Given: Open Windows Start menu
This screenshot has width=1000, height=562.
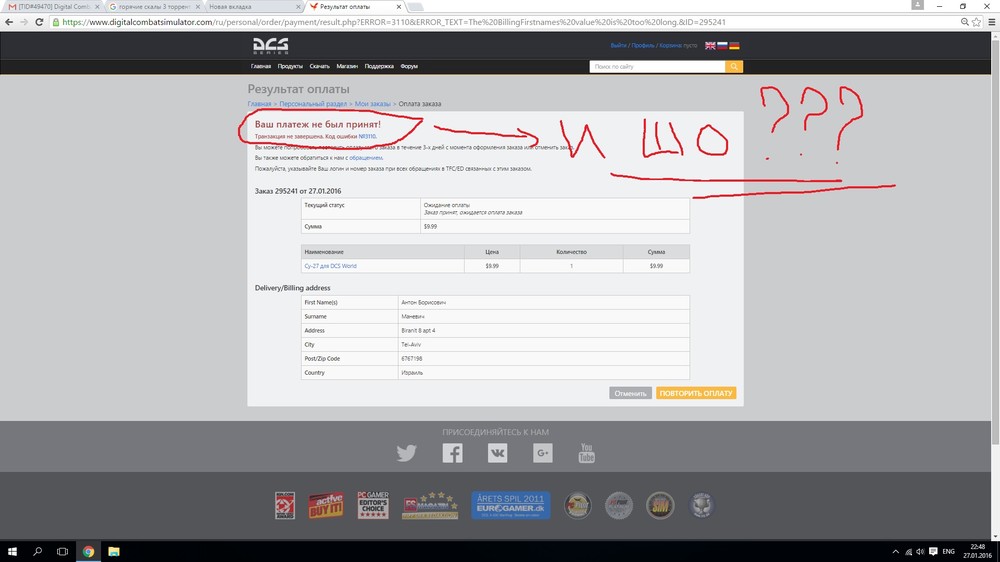Looking at the screenshot, I should pyautogui.click(x=12, y=551).
